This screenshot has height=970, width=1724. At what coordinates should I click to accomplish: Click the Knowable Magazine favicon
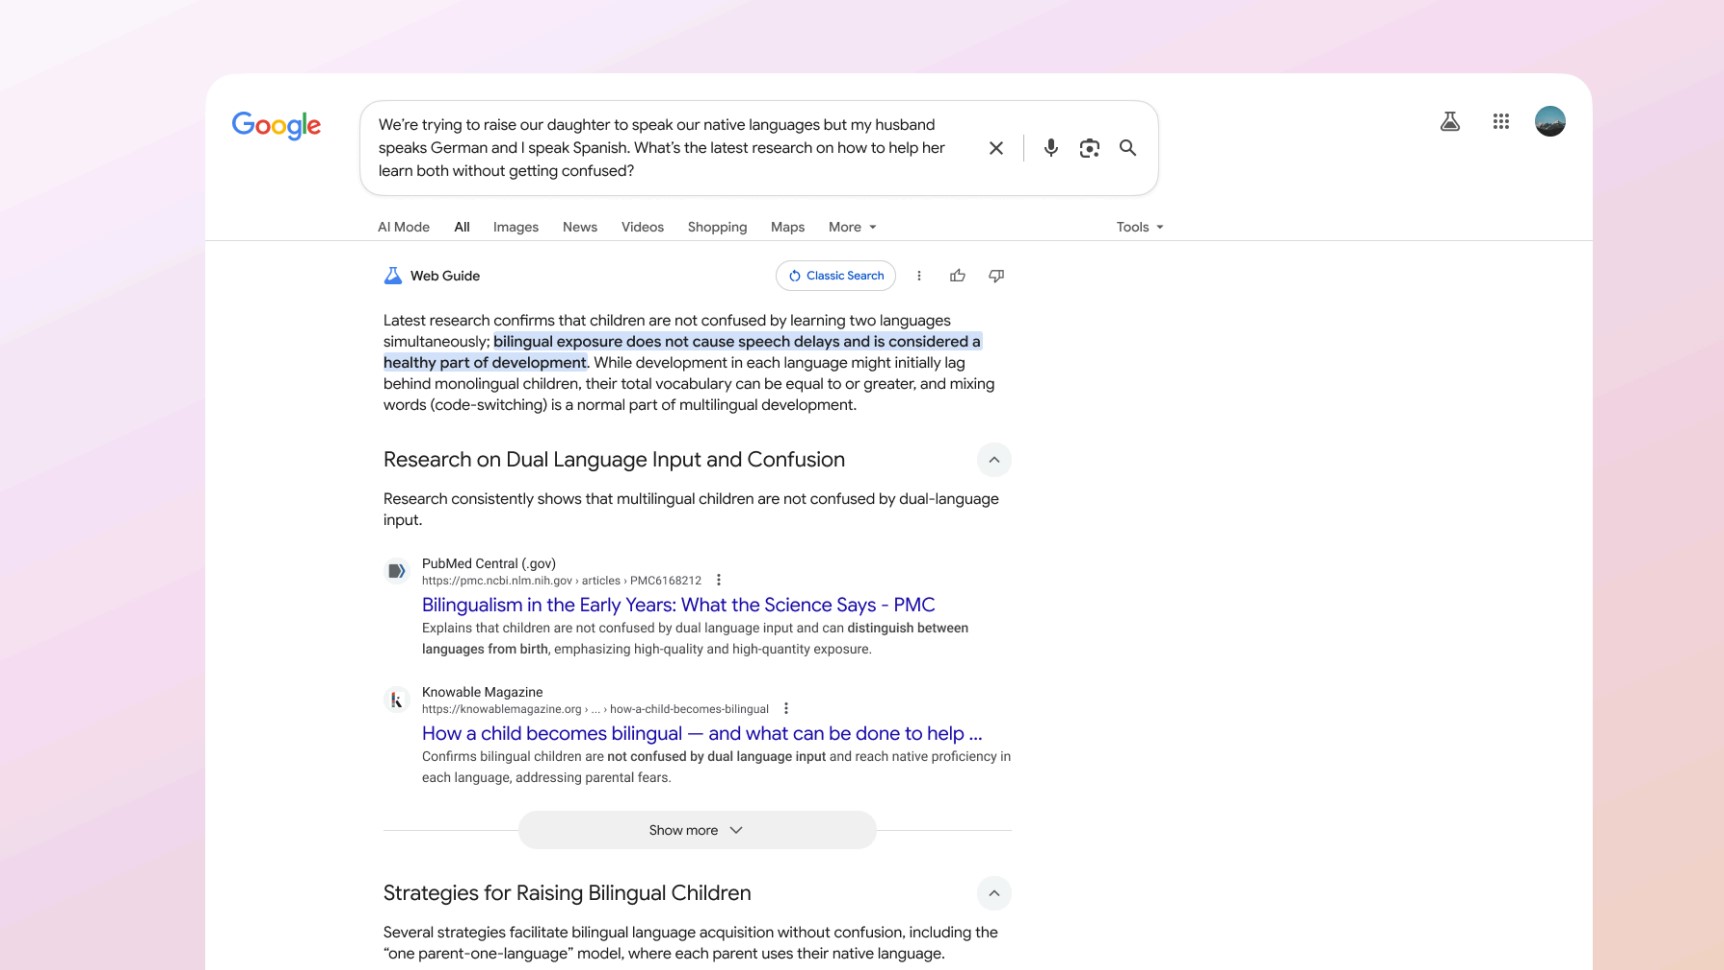[396, 699]
